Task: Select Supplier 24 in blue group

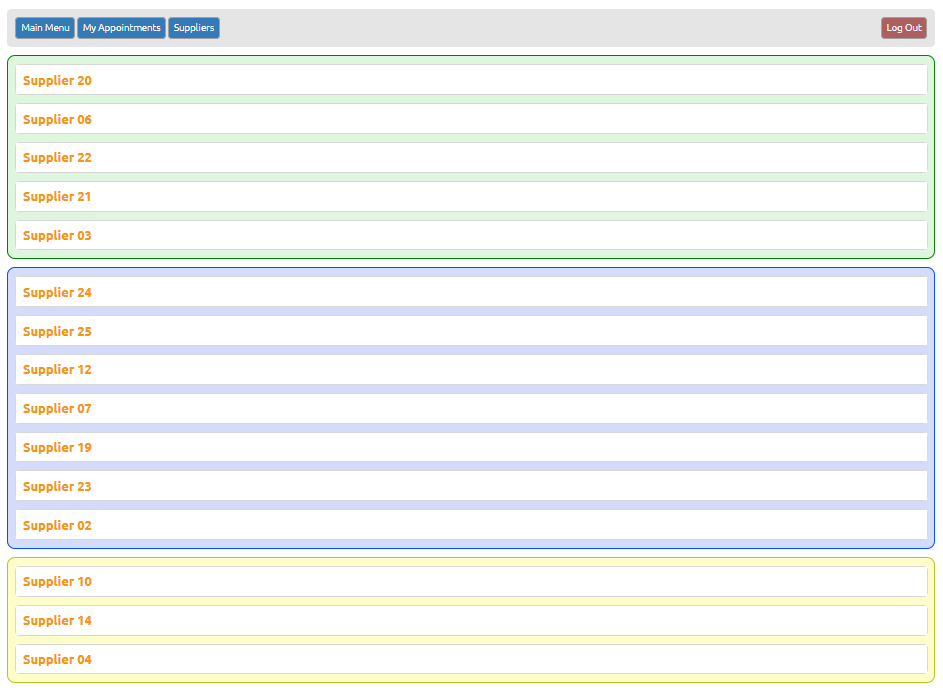Action: tap(471, 292)
